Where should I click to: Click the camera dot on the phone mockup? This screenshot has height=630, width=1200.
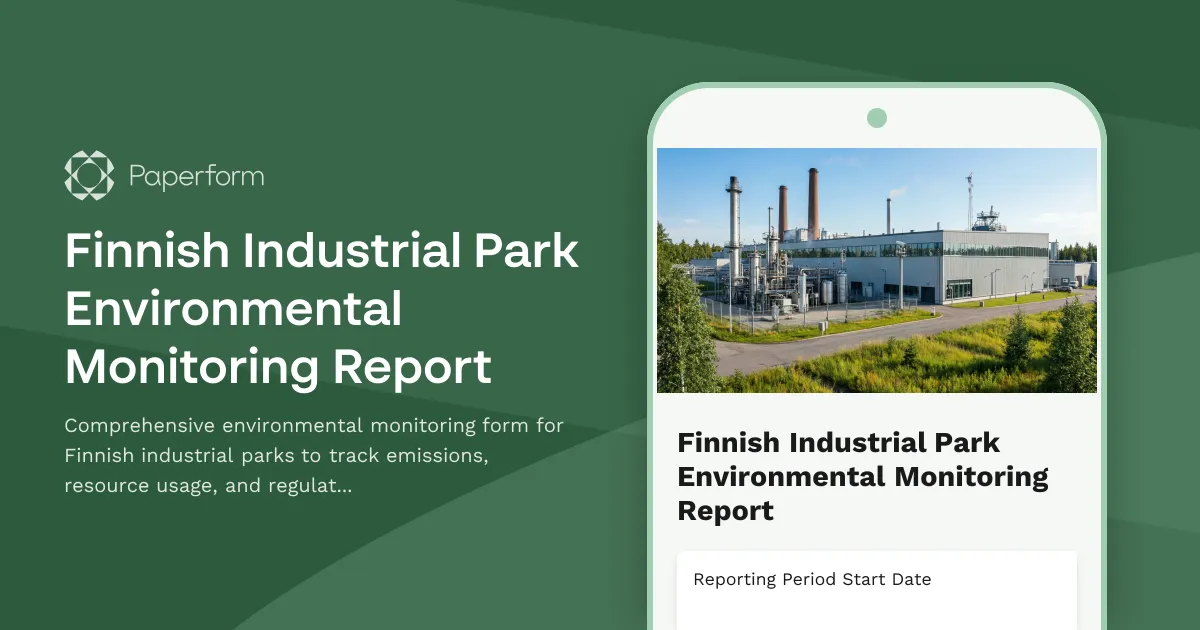point(876,117)
